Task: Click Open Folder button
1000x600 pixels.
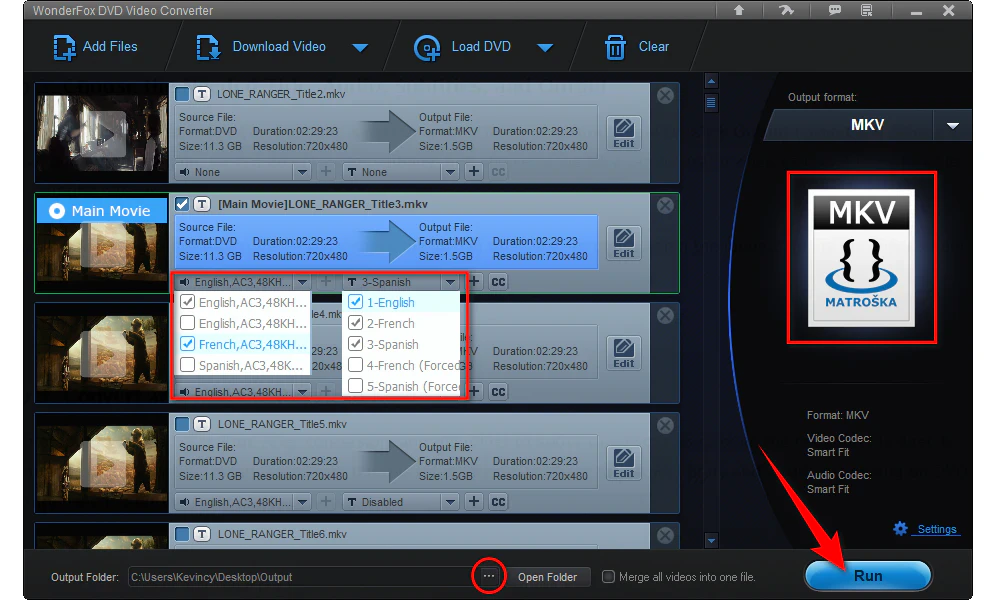Action: 547,577
